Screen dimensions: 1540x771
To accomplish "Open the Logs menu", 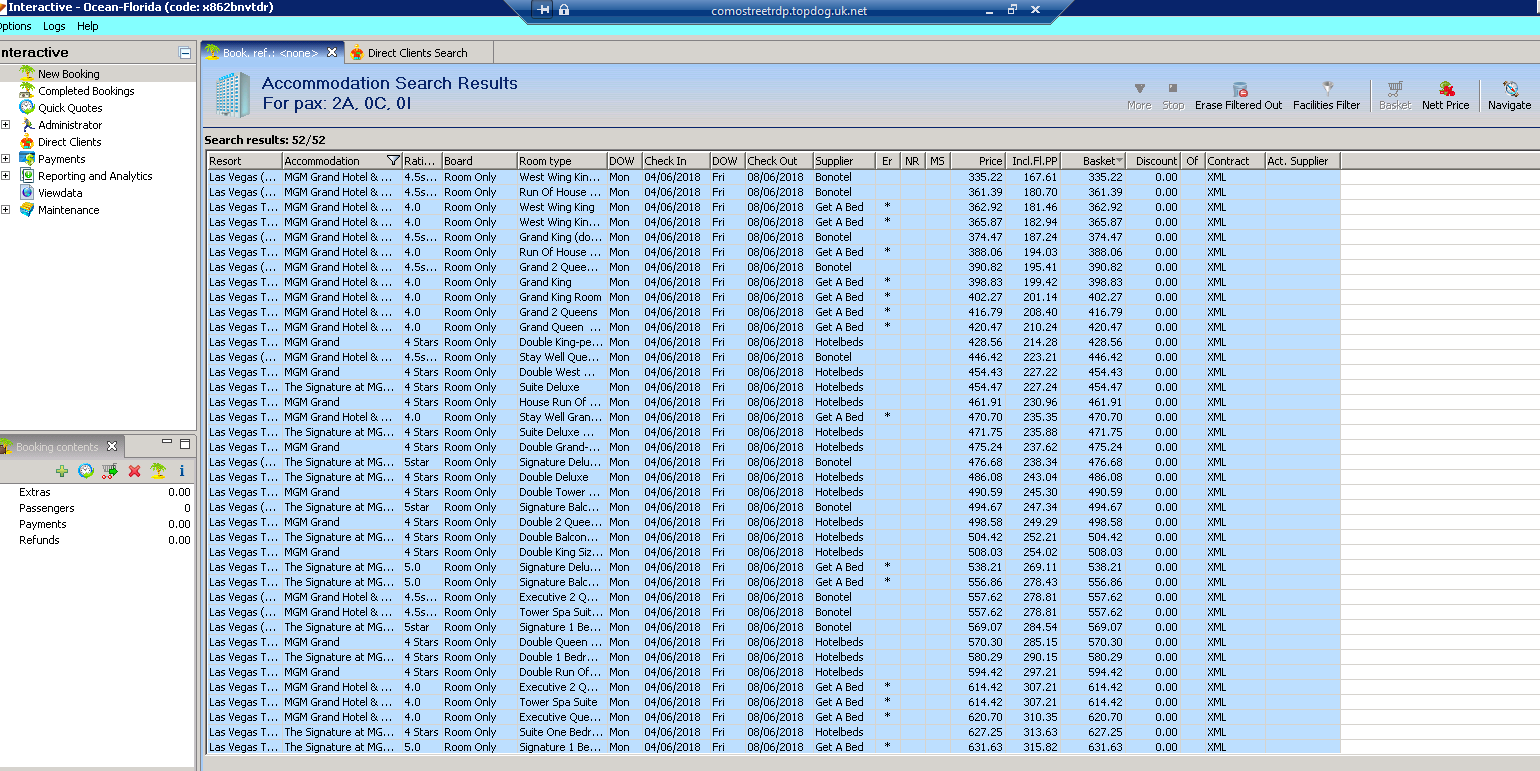I will [54, 26].
